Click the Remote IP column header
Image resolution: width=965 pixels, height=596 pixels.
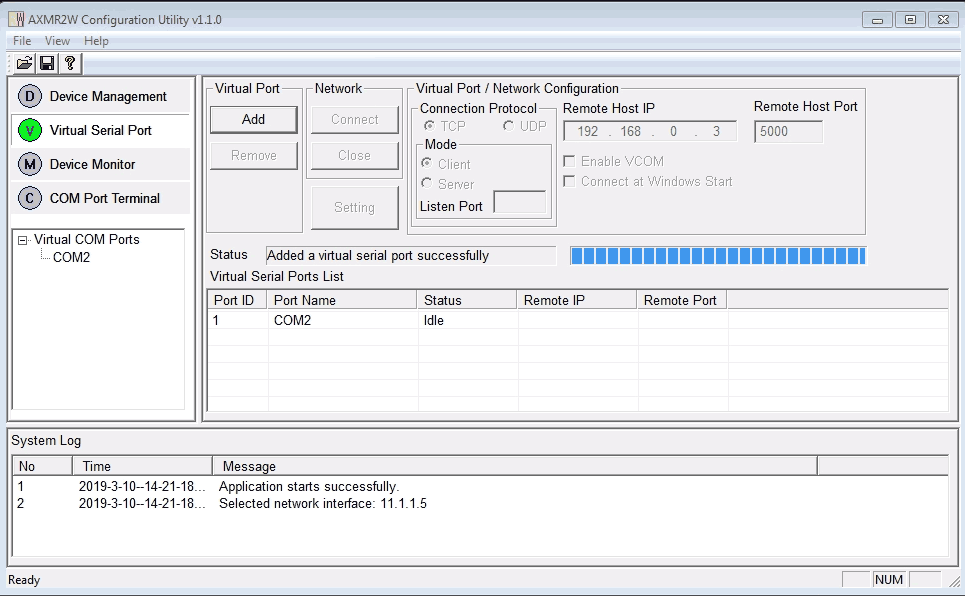pyautogui.click(x=577, y=300)
